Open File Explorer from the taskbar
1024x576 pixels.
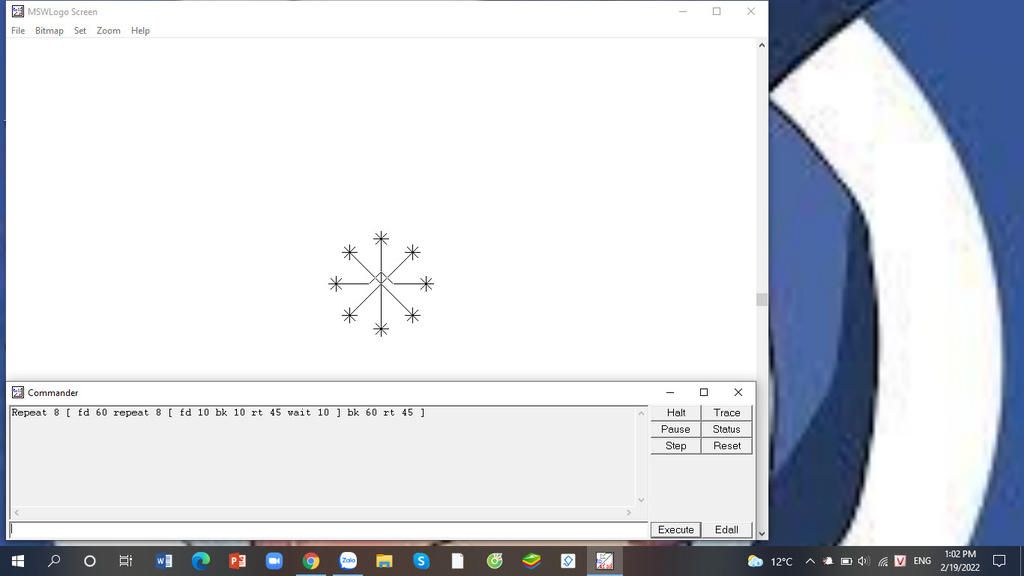point(384,561)
